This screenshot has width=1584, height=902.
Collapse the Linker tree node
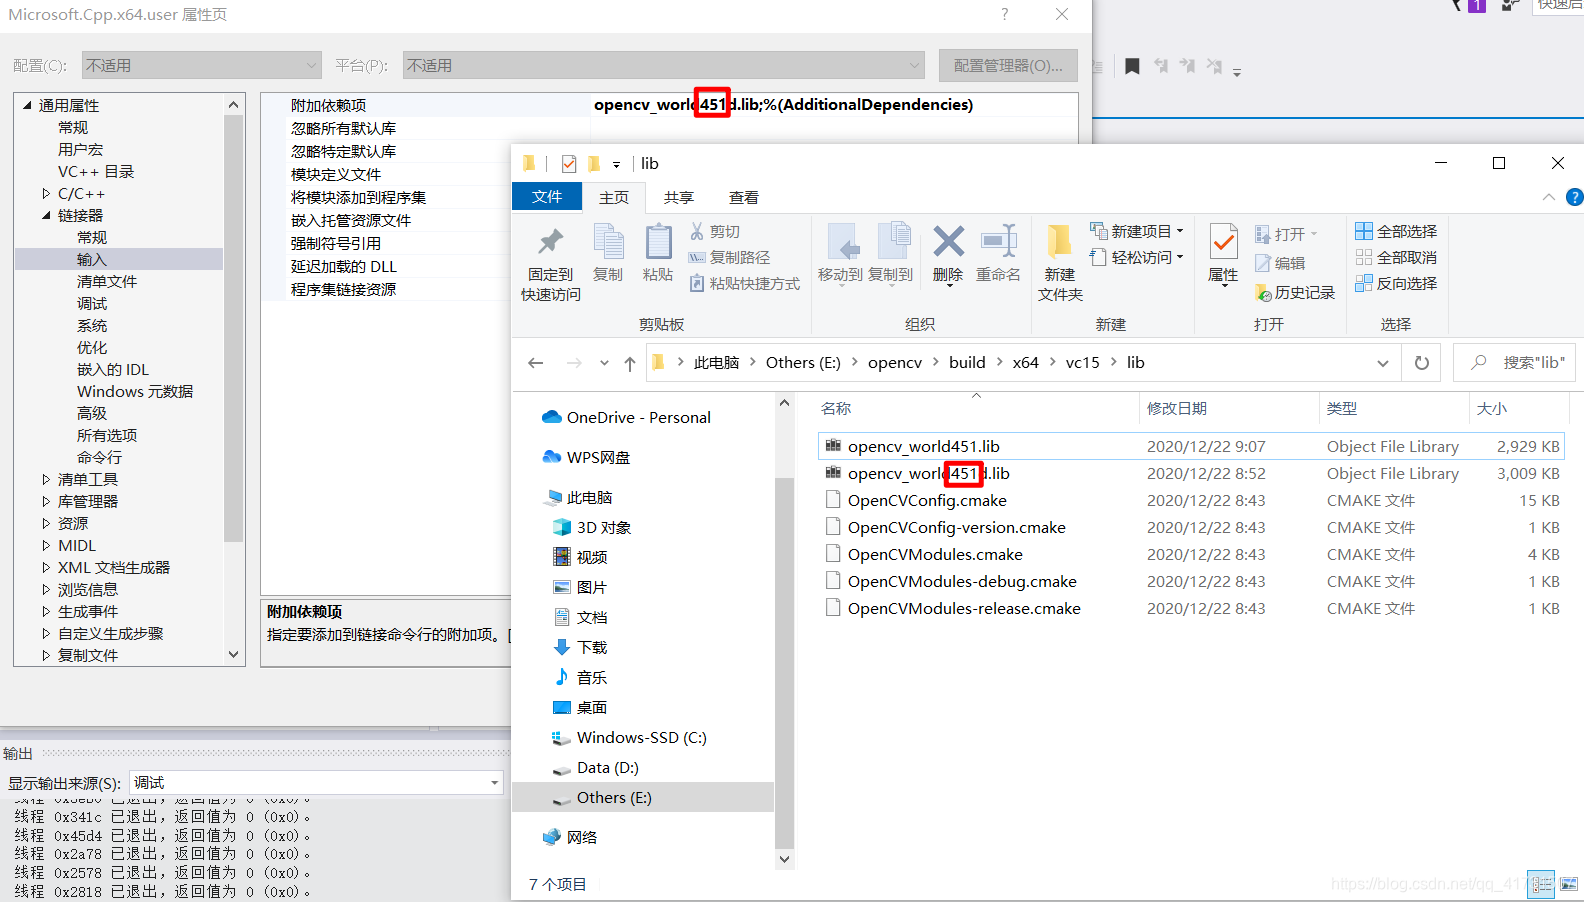46,216
